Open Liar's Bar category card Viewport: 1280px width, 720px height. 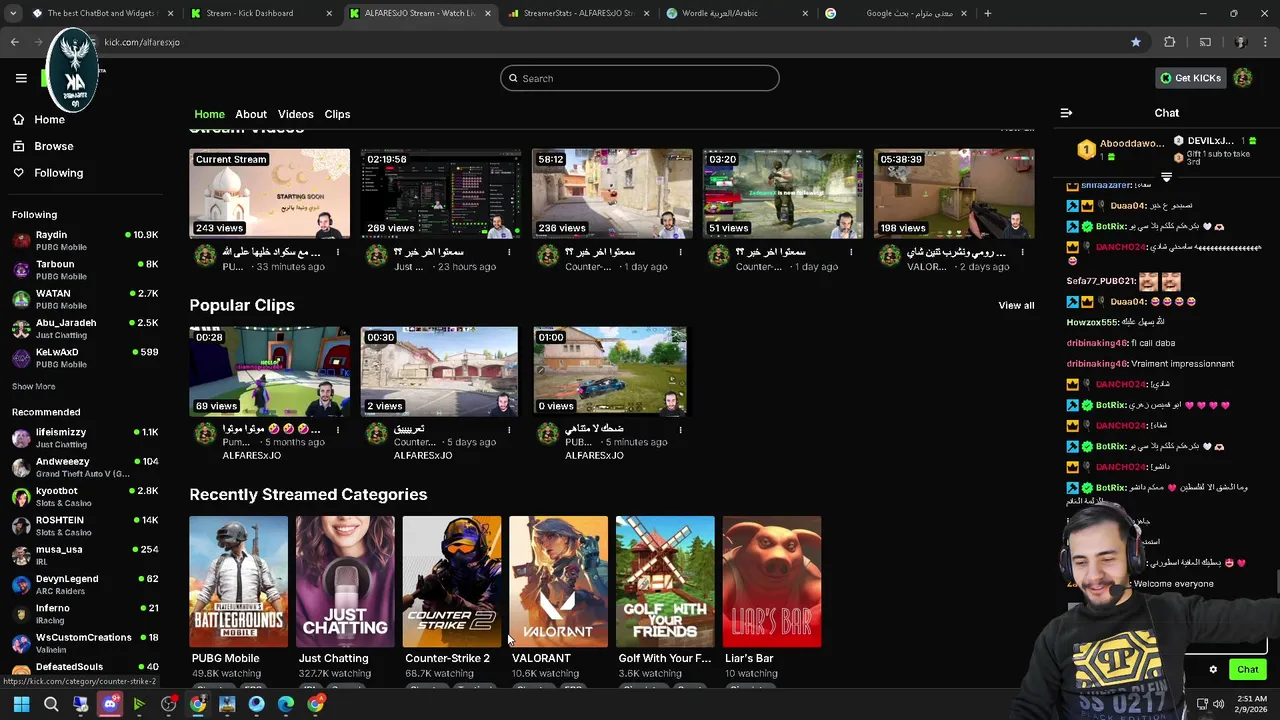772,582
